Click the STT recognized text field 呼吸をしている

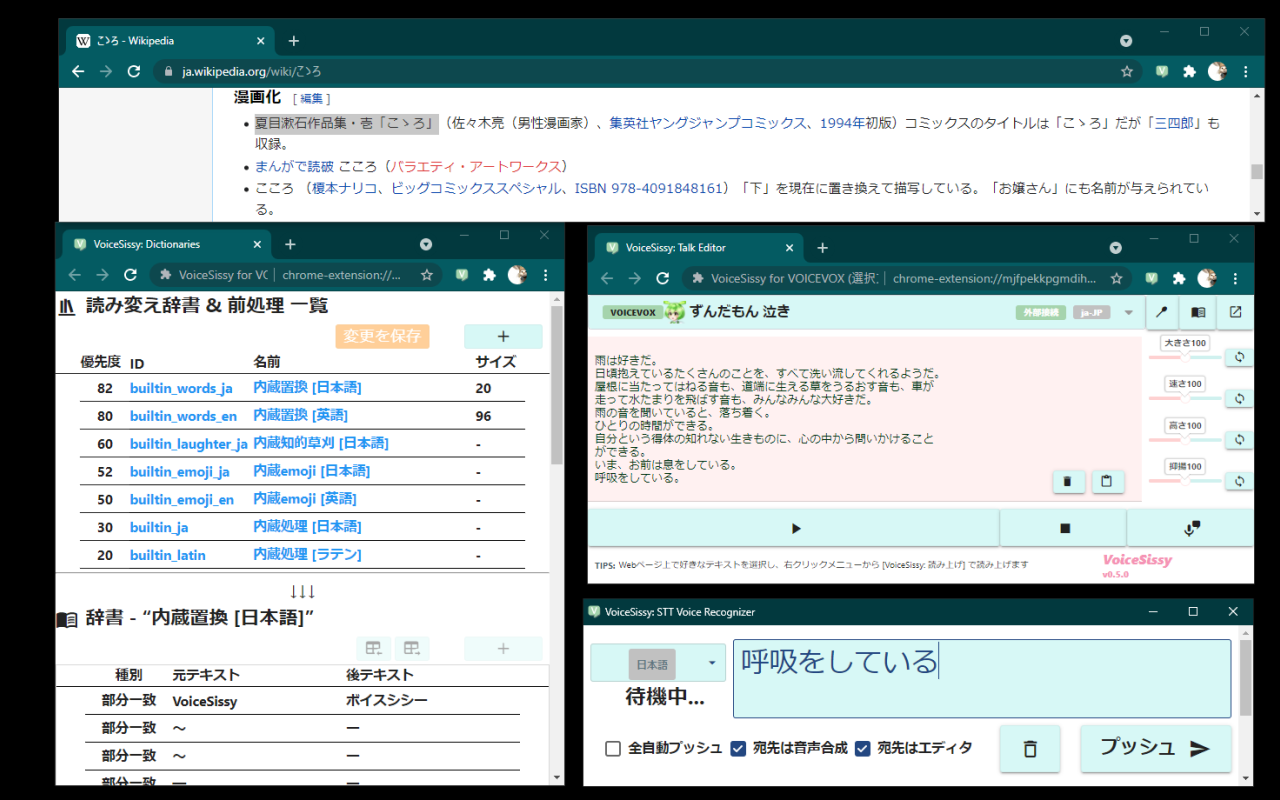(x=982, y=679)
